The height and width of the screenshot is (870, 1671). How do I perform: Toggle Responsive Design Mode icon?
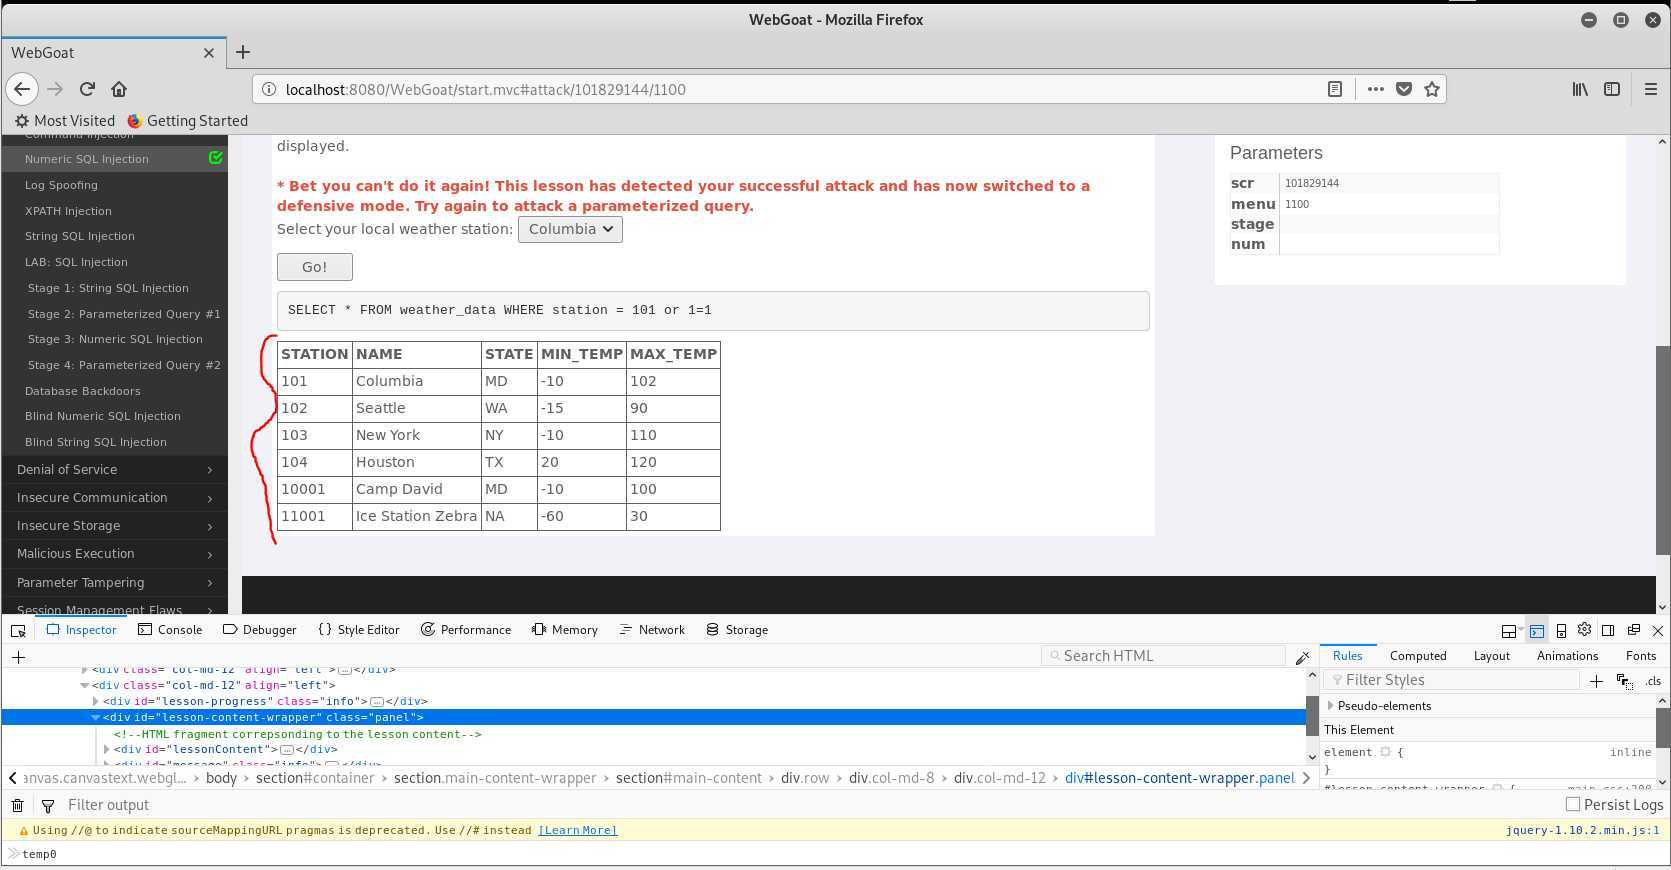pyautogui.click(x=1561, y=630)
